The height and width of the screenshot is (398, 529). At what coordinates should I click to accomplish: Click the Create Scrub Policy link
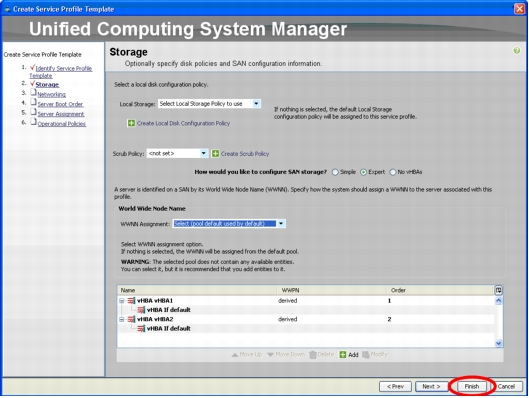coord(245,154)
